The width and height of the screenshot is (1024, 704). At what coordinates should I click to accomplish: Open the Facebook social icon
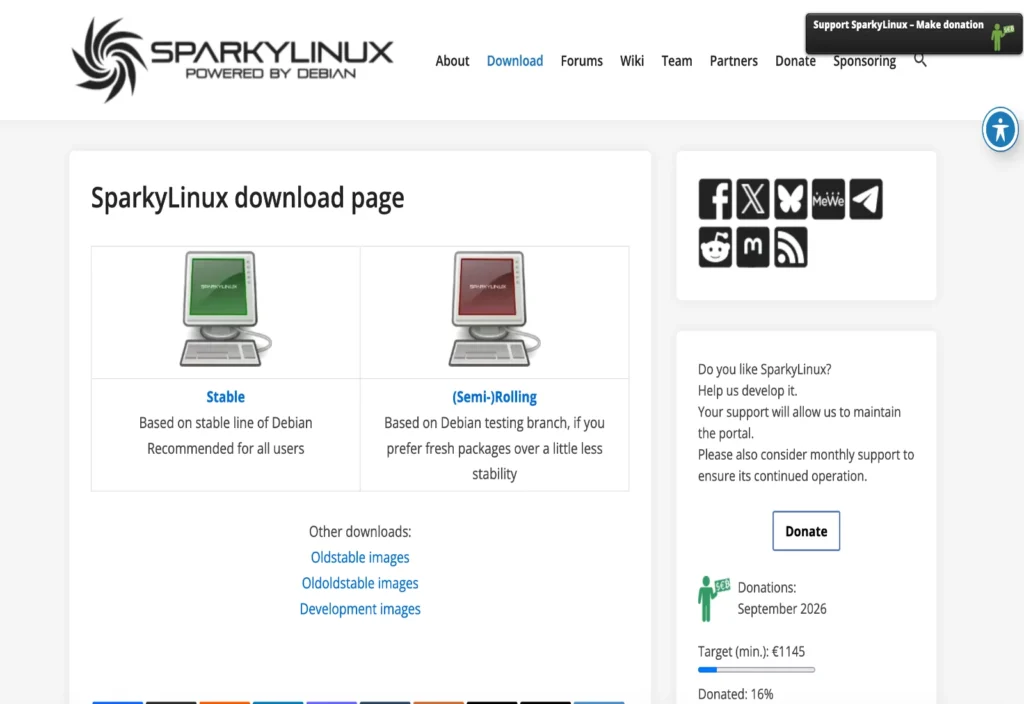point(715,199)
